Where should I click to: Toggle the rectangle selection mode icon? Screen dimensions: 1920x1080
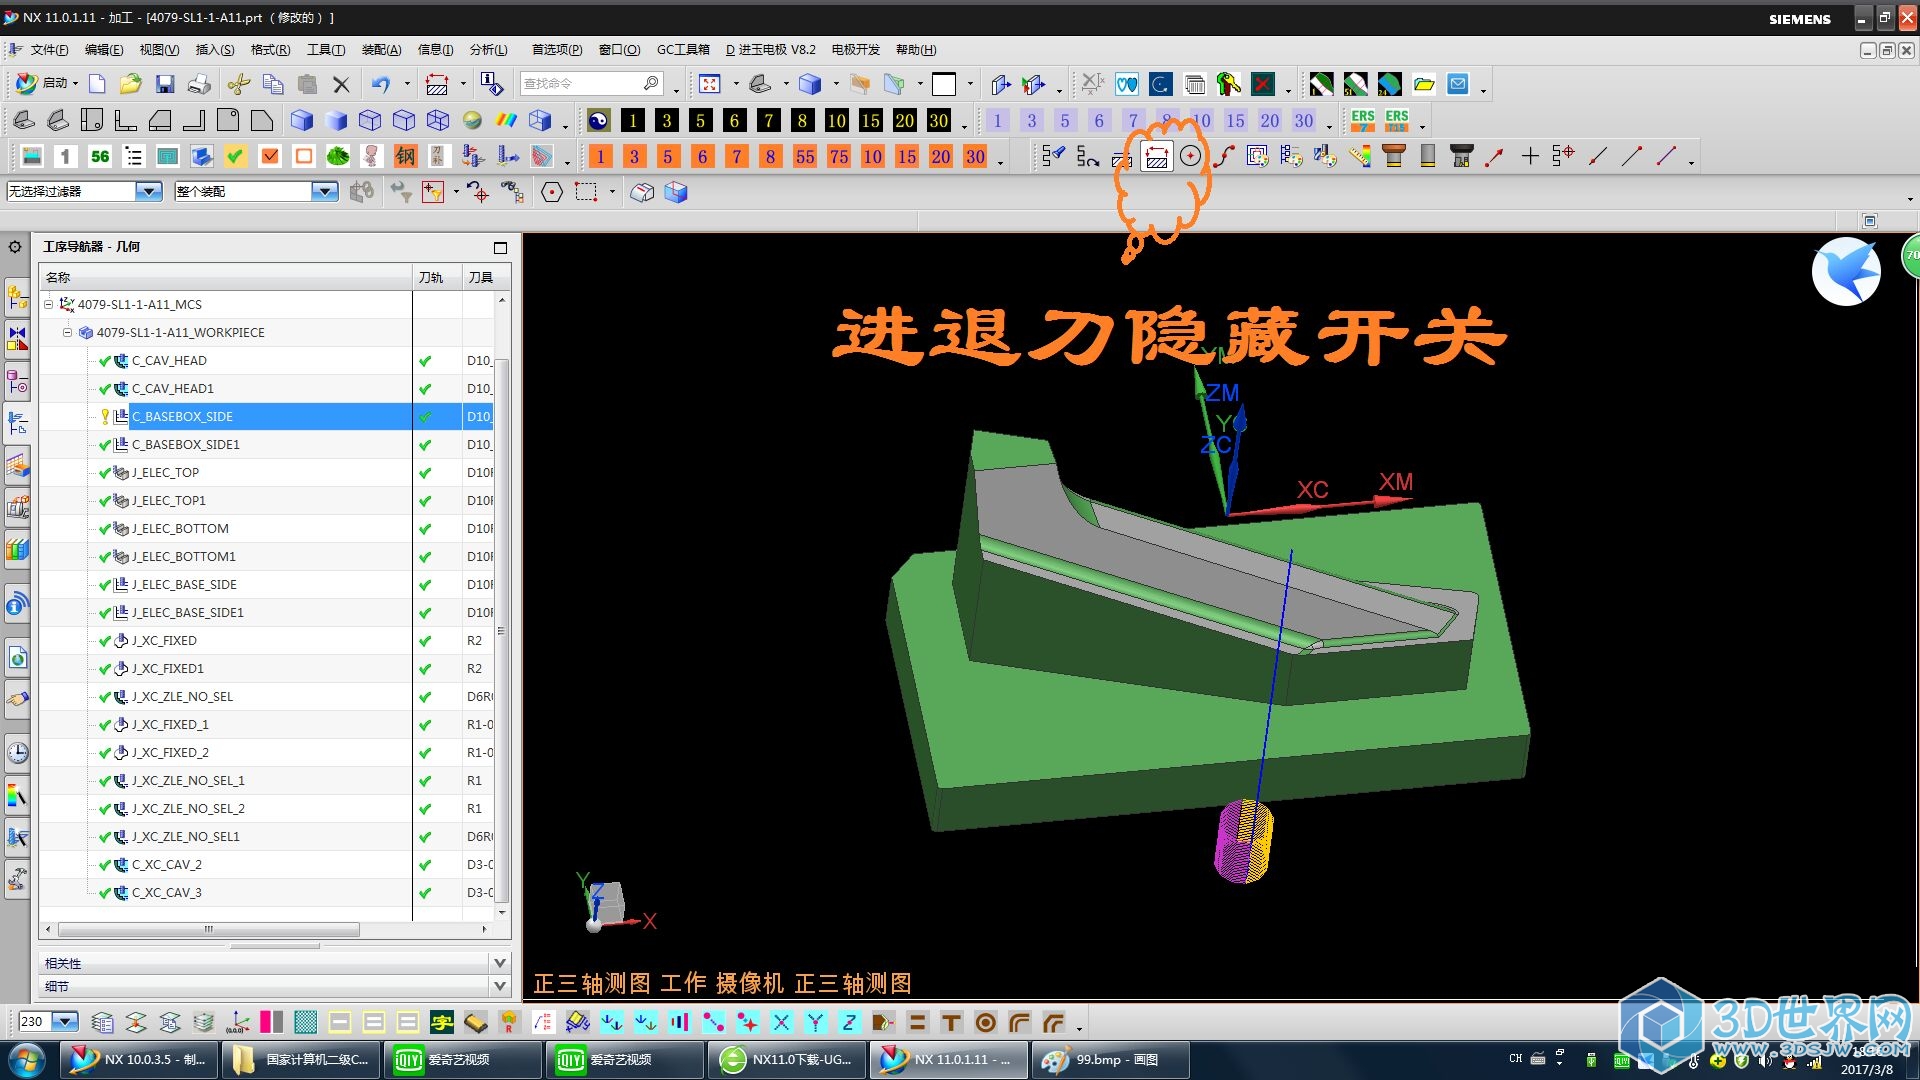point(586,192)
